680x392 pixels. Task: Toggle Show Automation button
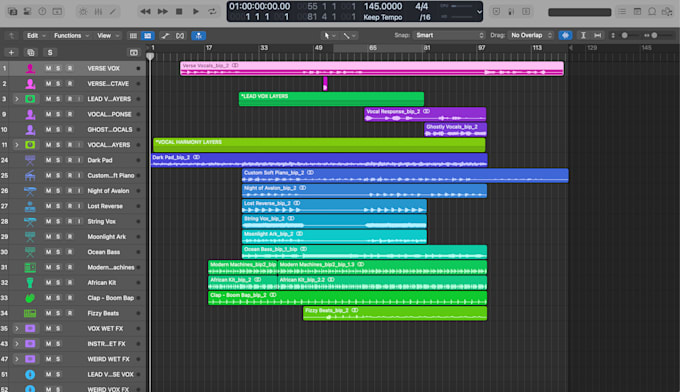[x=165, y=36]
